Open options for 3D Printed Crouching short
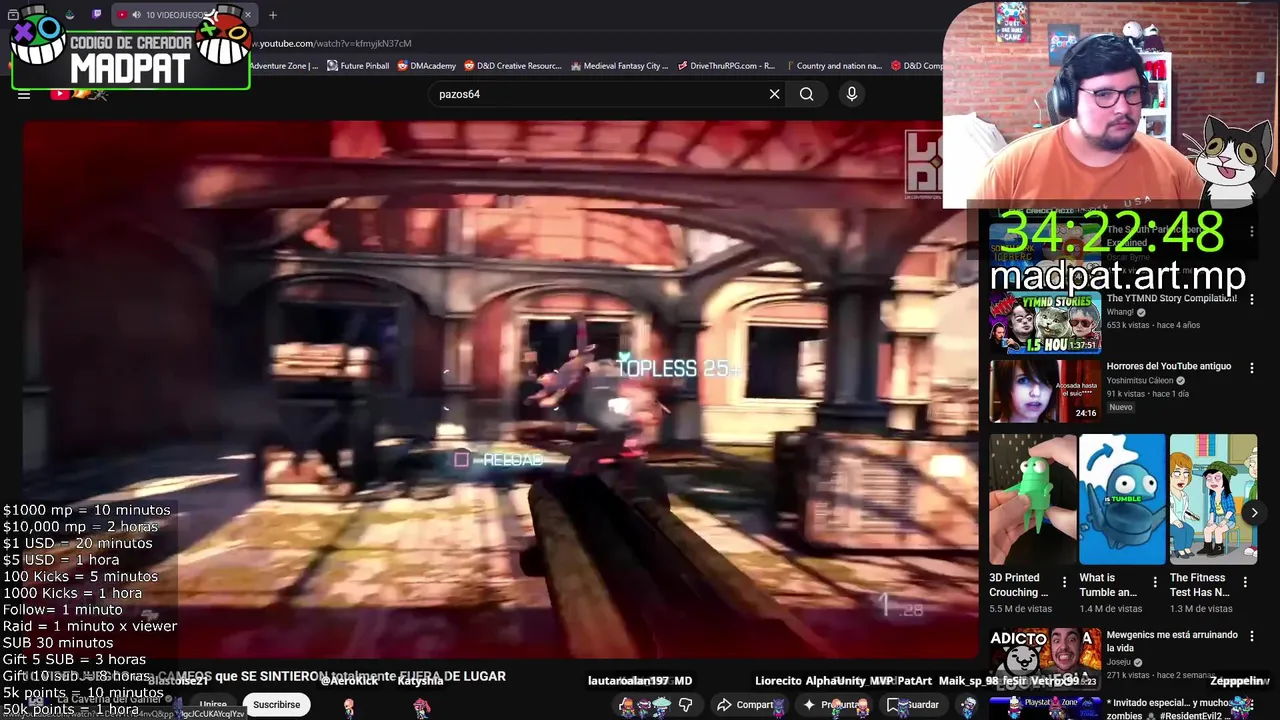The image size is (1280, 720). point(1064,582)
